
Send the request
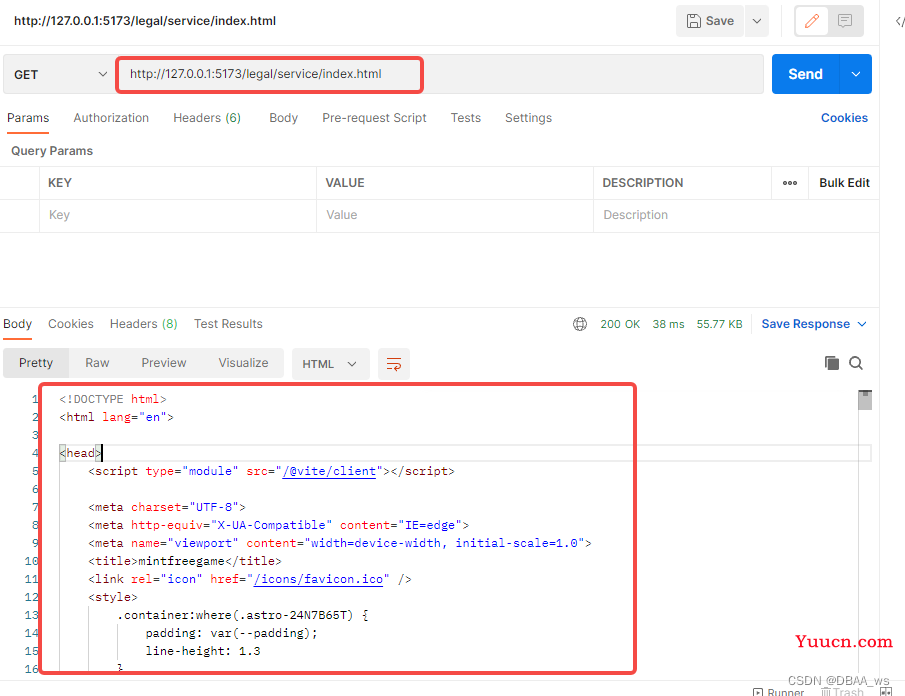tap(805, 74)
